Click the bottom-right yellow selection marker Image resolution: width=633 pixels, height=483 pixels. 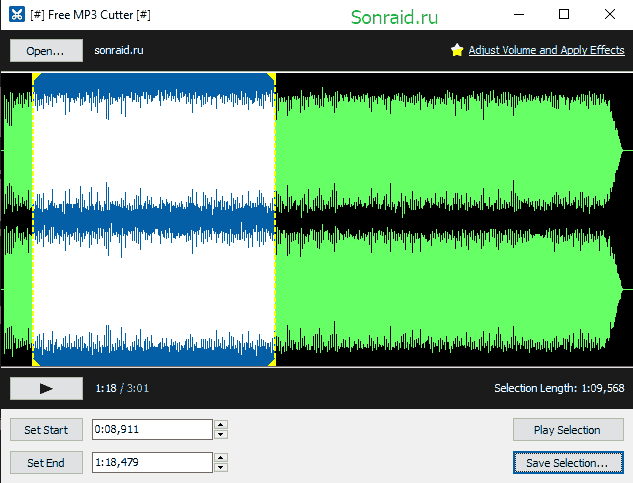(x=272, y=362)
